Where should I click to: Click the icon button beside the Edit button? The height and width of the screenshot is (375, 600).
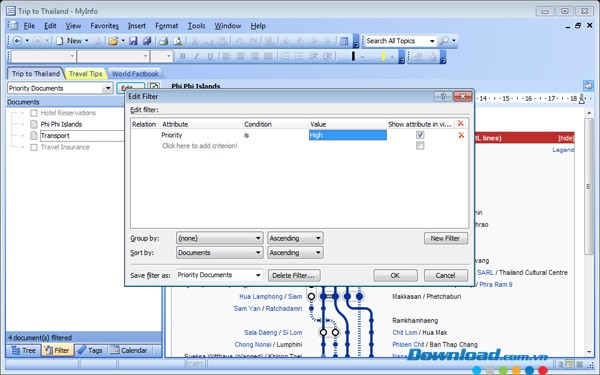(153, 87)
